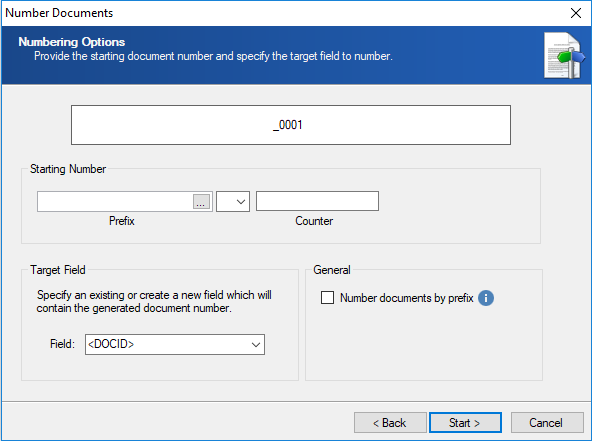Click the Target Field group label
The width and height of the screenshot is (592, 441).
[x=58, y=270]
